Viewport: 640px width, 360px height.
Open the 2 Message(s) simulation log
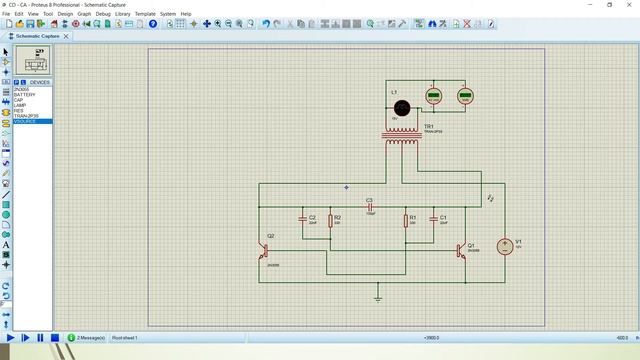click(x=86, y=338)
